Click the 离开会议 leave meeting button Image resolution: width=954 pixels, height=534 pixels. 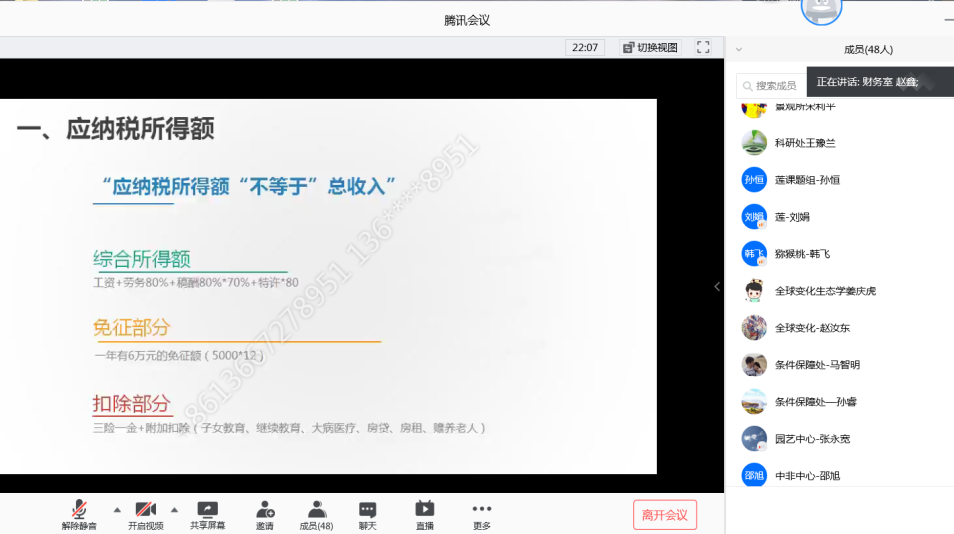pos(664,515)
